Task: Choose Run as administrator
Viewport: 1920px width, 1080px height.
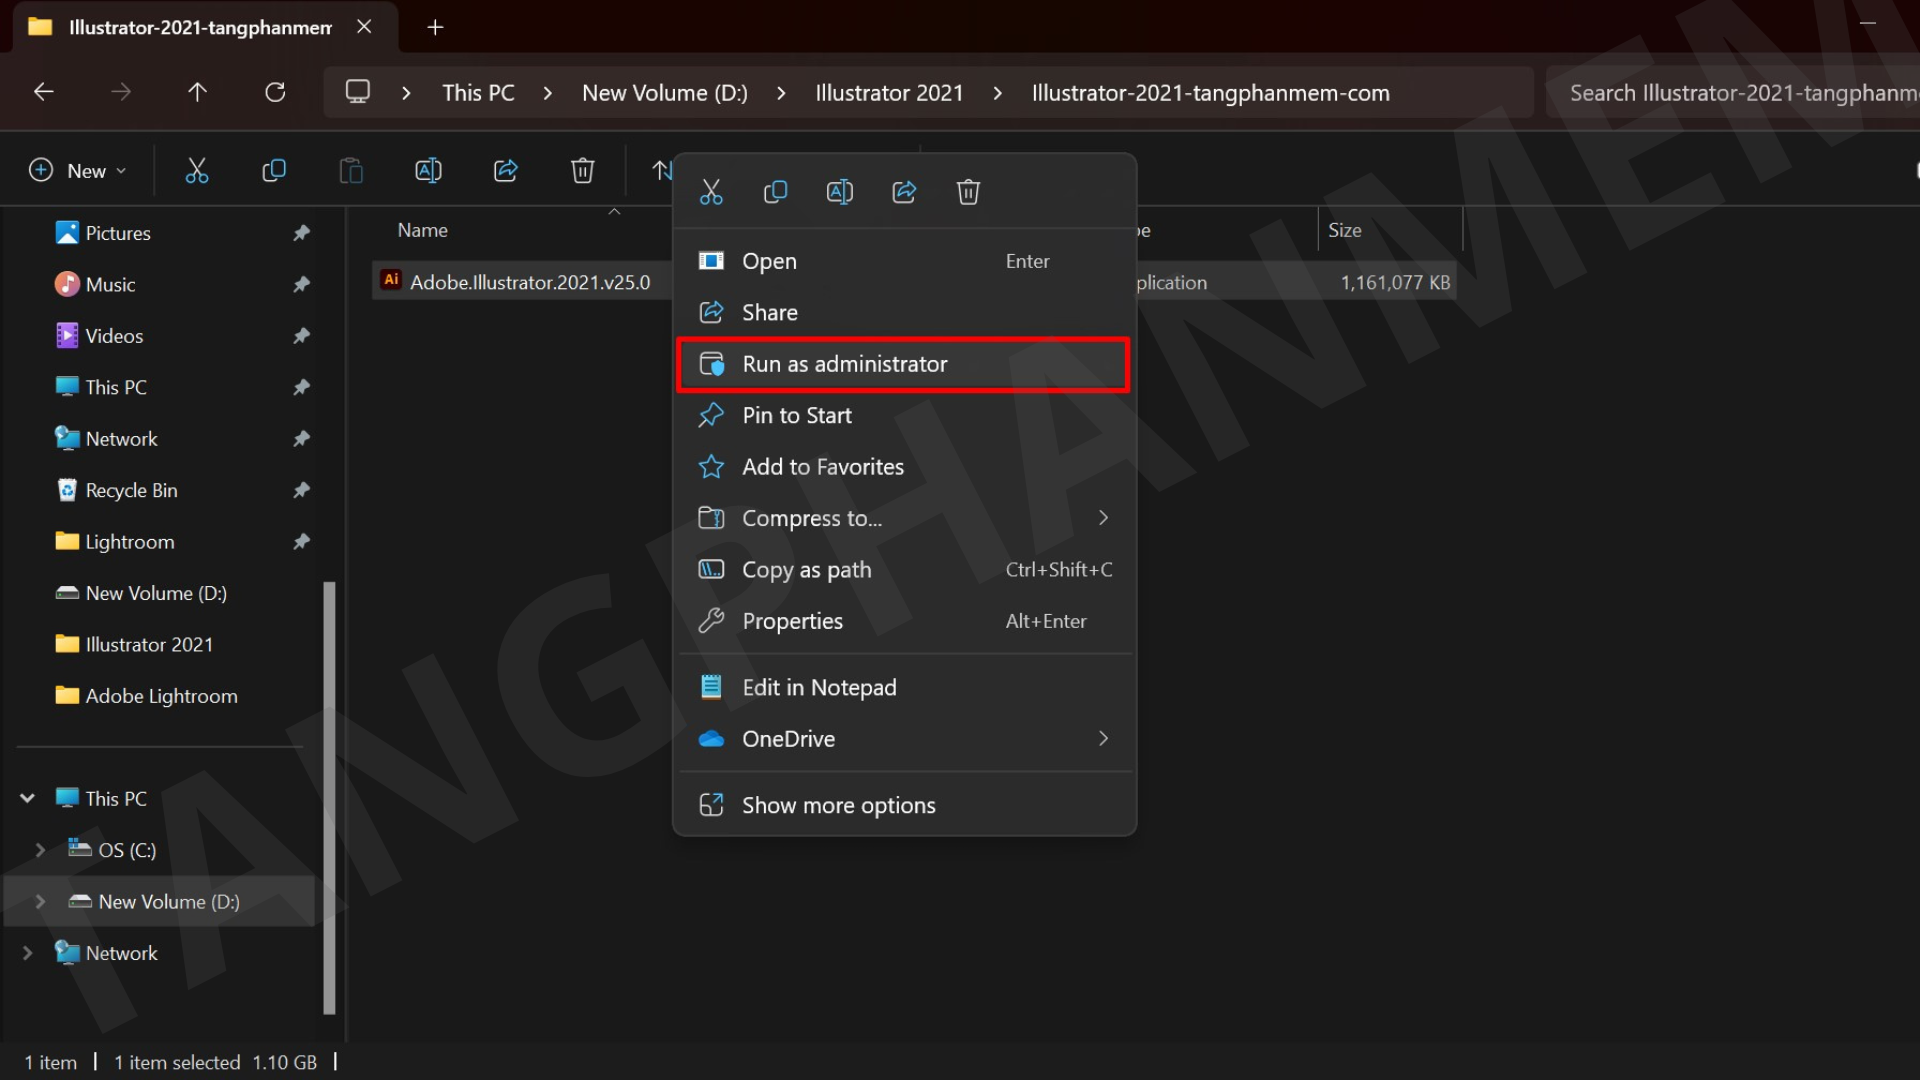Action: (904, 364)
